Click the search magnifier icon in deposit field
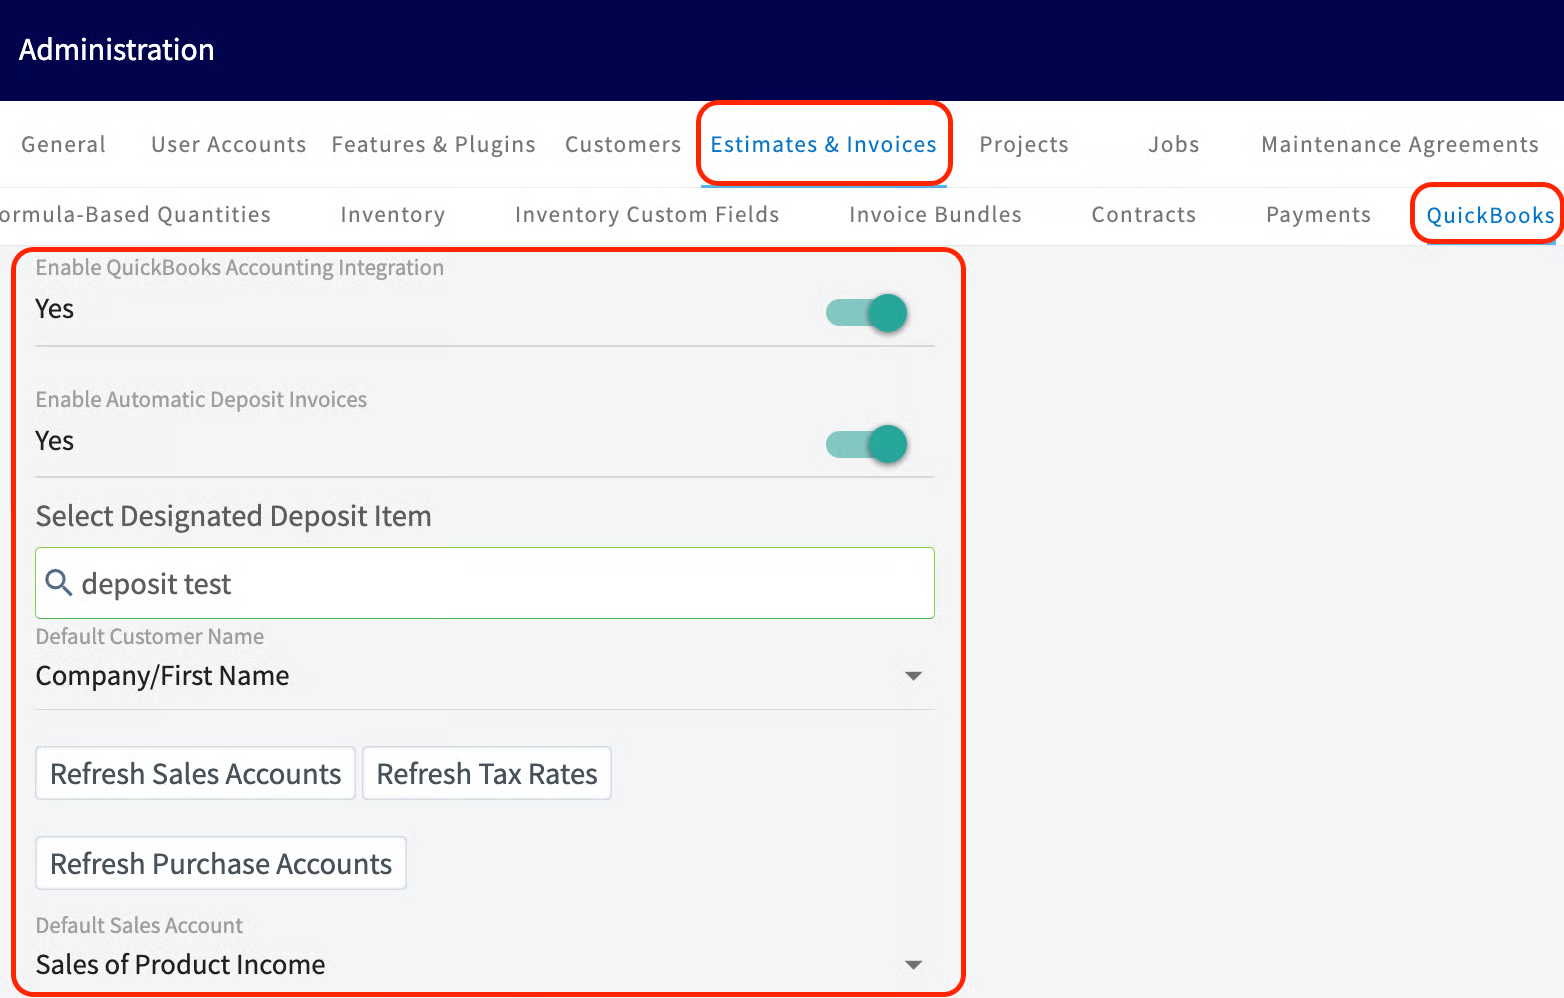Image resolution: width=1564 pixels, height=998 pixels. [59, 582]
